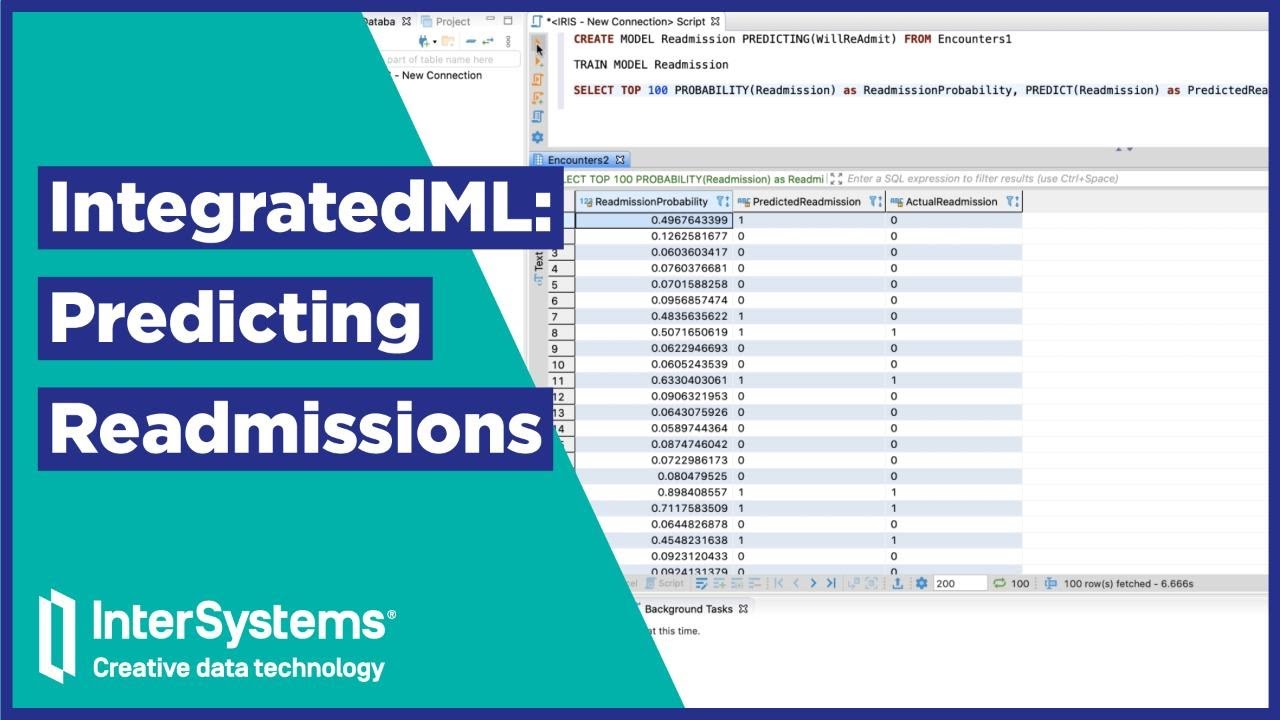This screenshot has width=1280, height=720.
Task: Click execute script in separate tabs icon
Action: pos(538,98)
